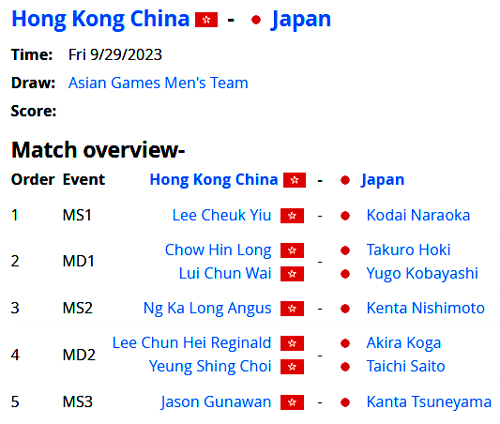
Task: Select Yeung Shing Choi player link
Action: (x=210, y=366)
